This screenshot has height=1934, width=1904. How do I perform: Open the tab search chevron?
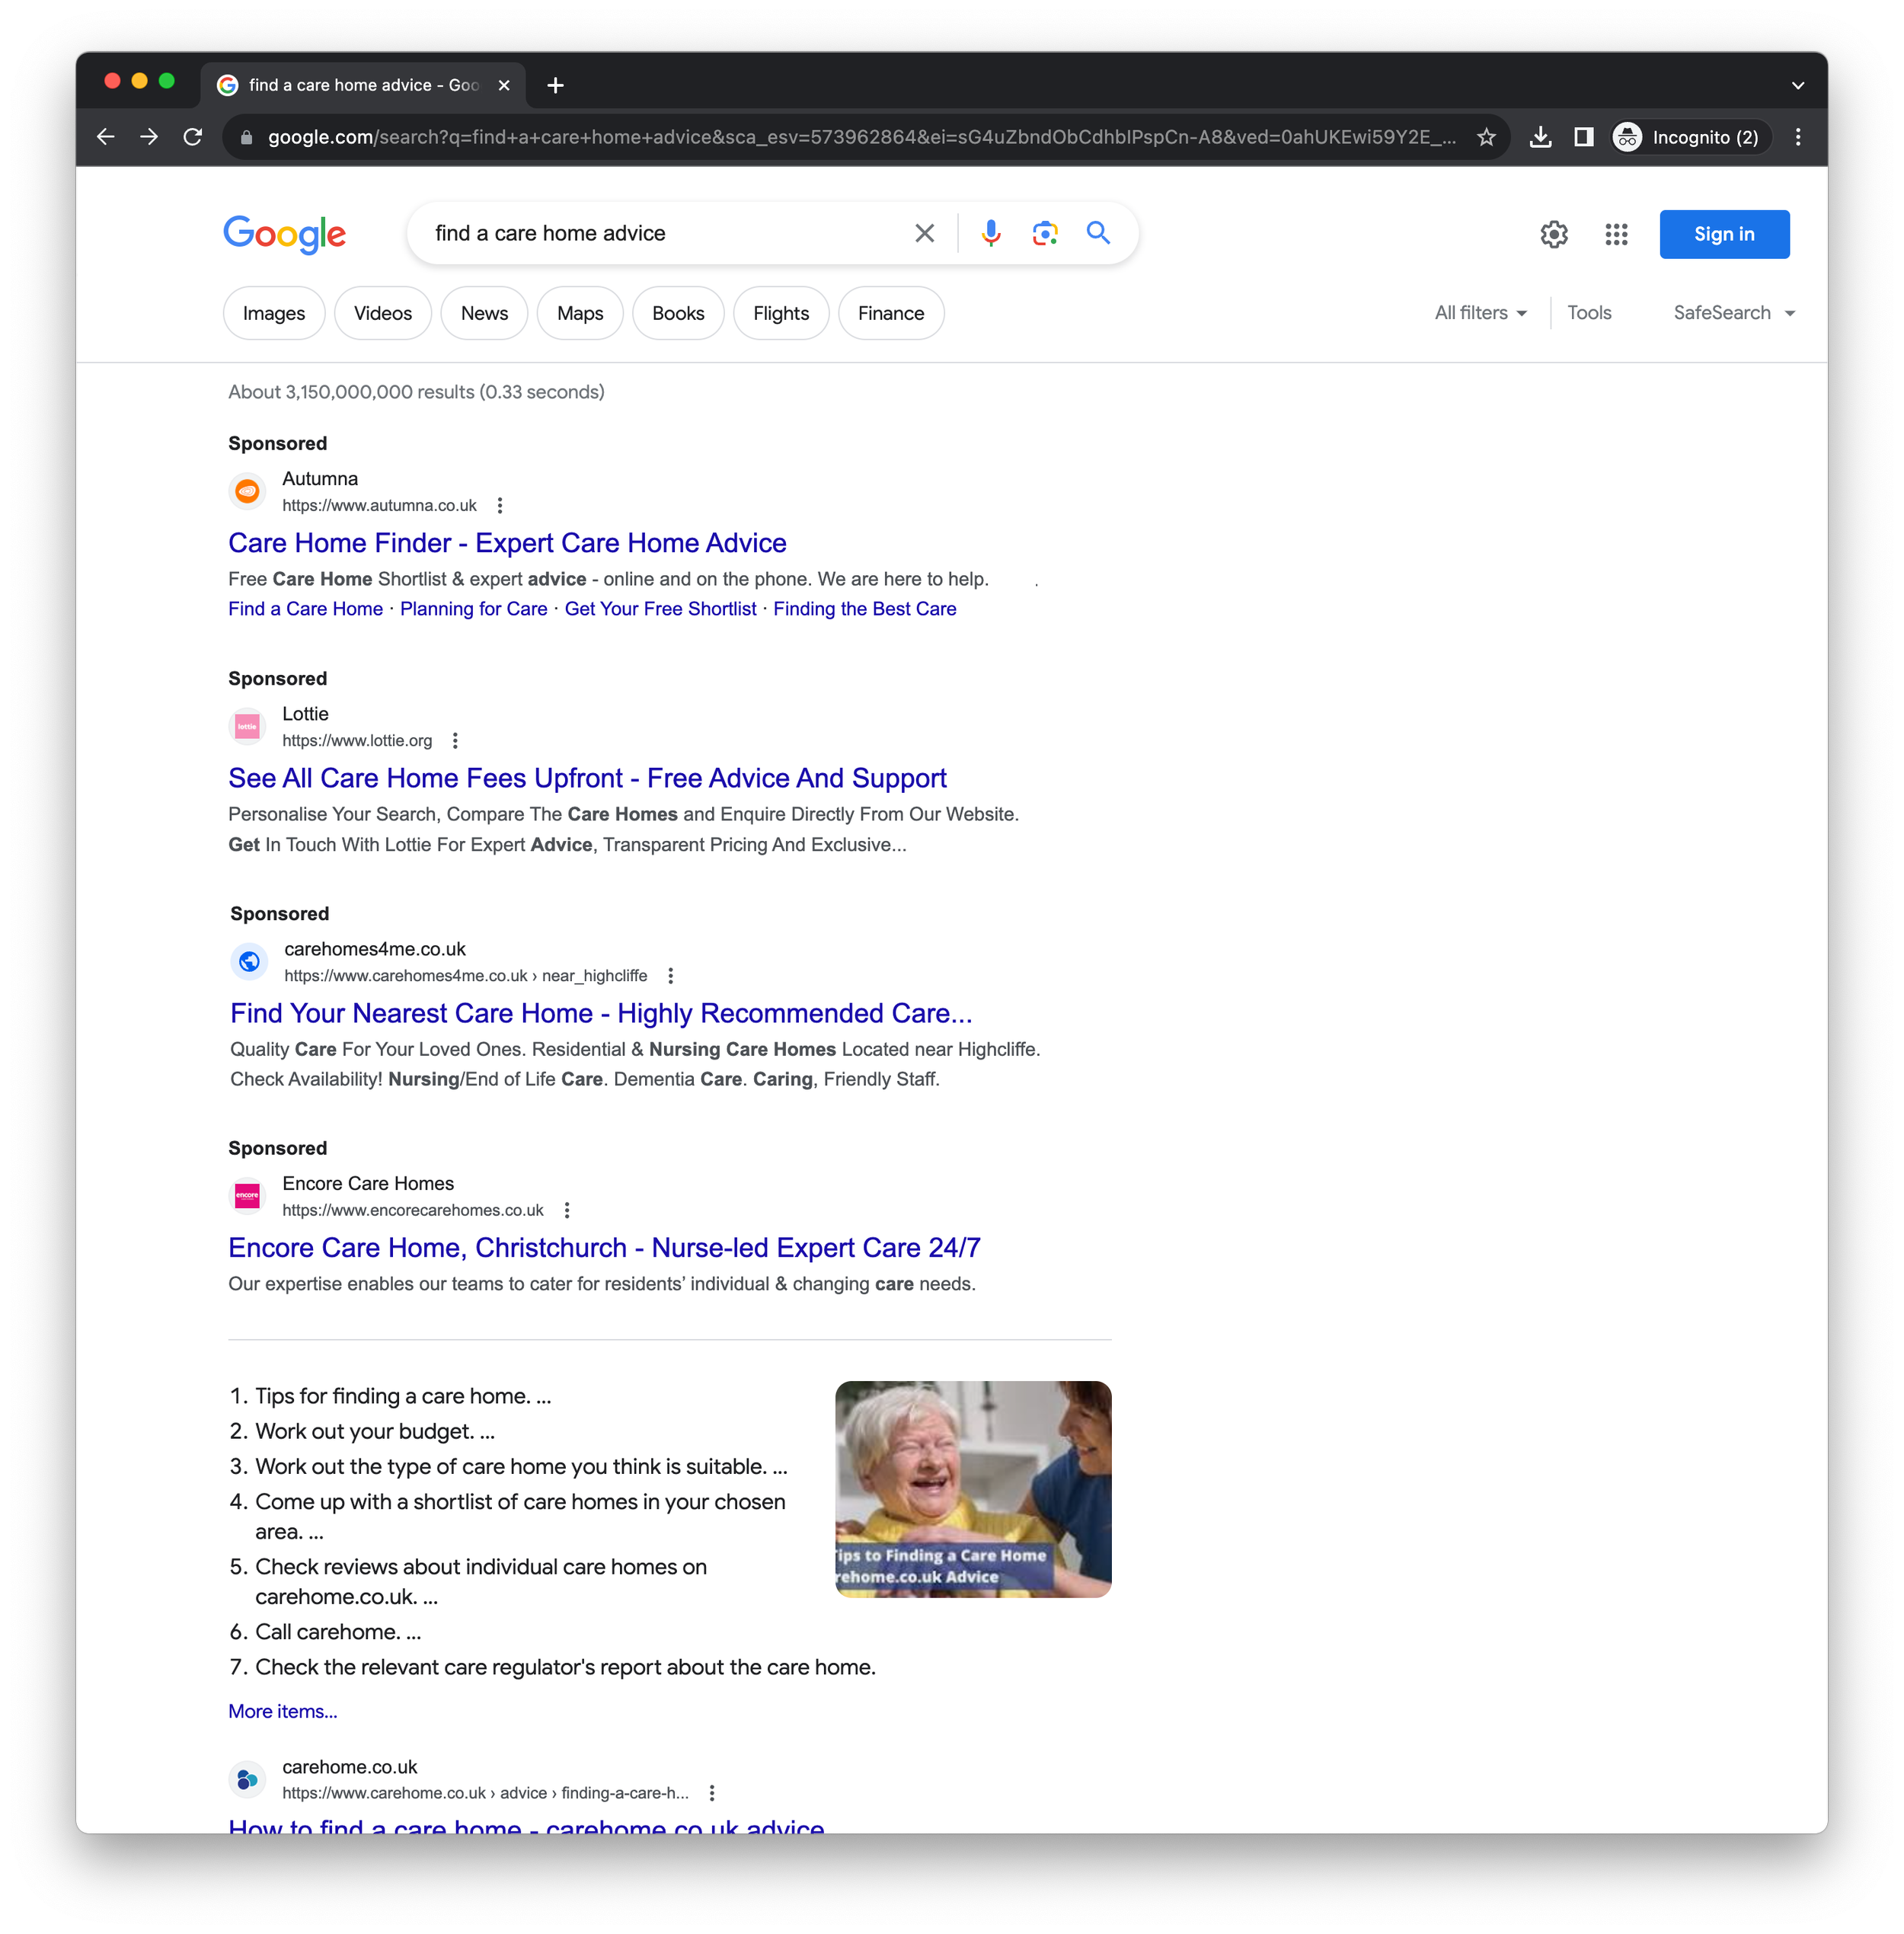tap(1797, 85)
